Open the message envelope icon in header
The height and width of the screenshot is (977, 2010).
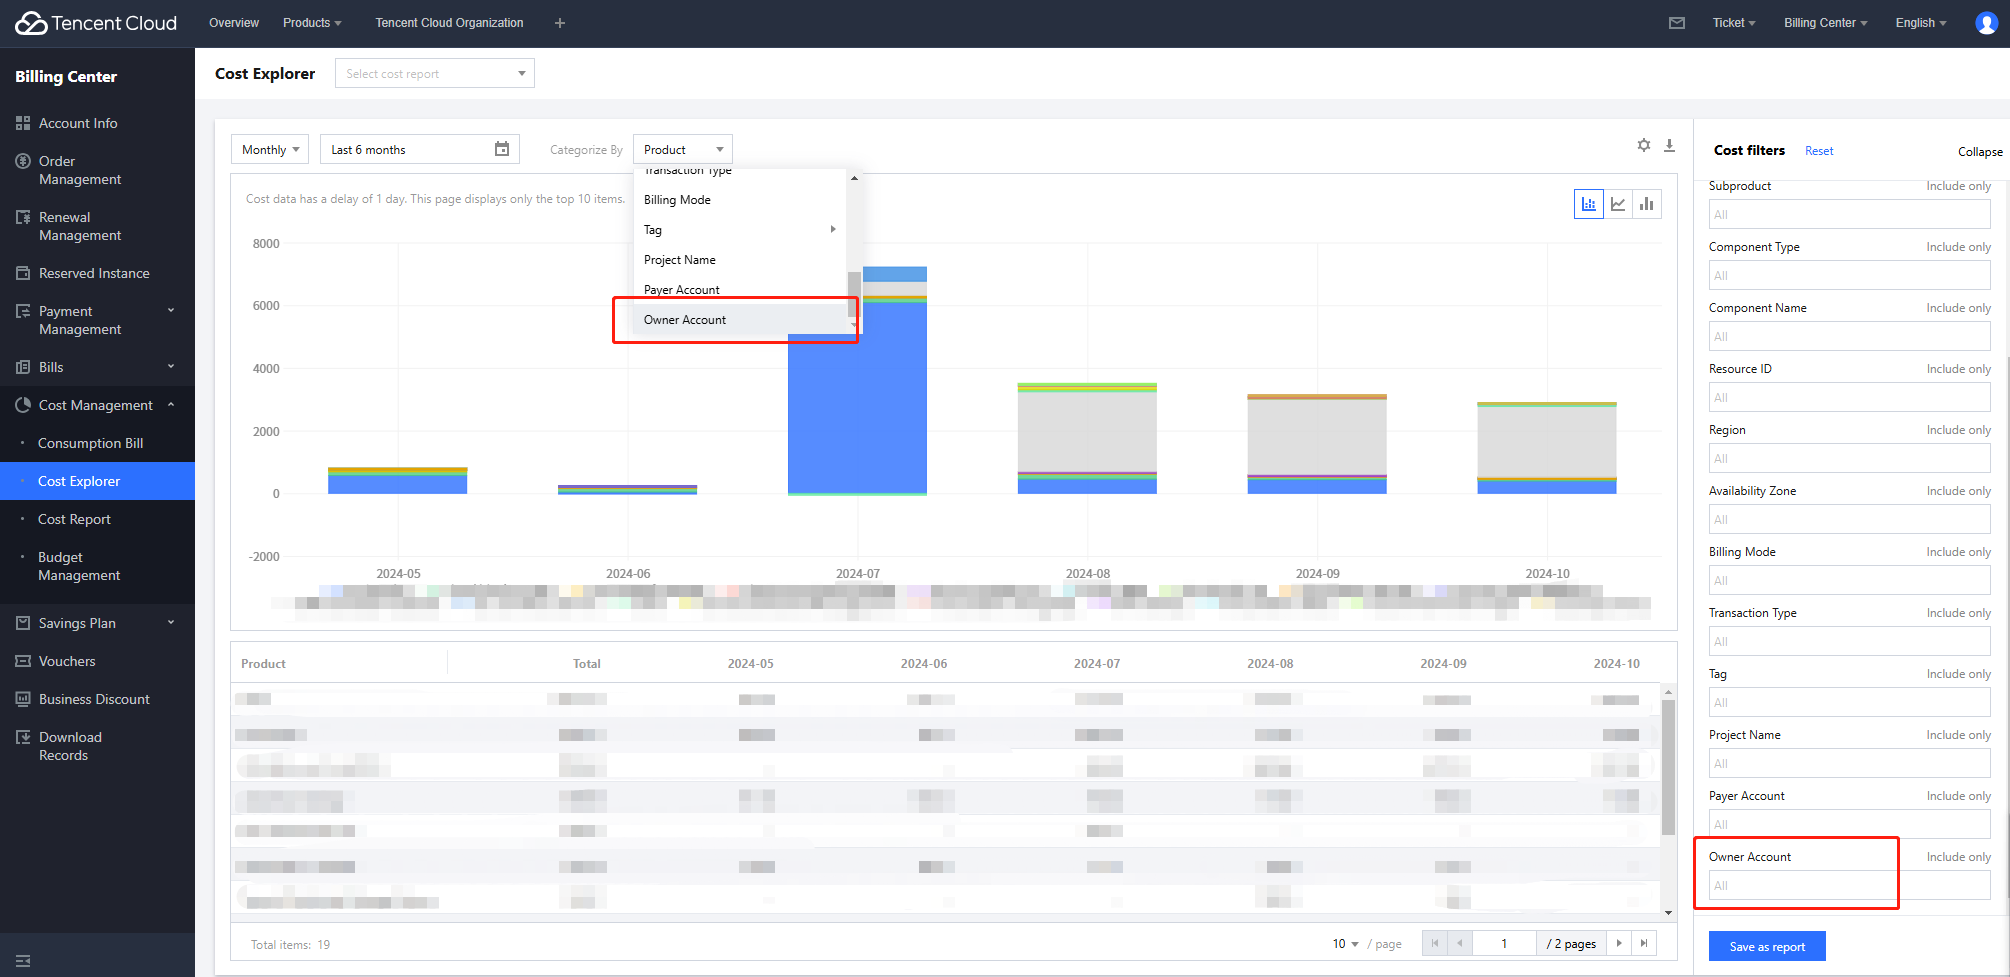click(1677, 23)
